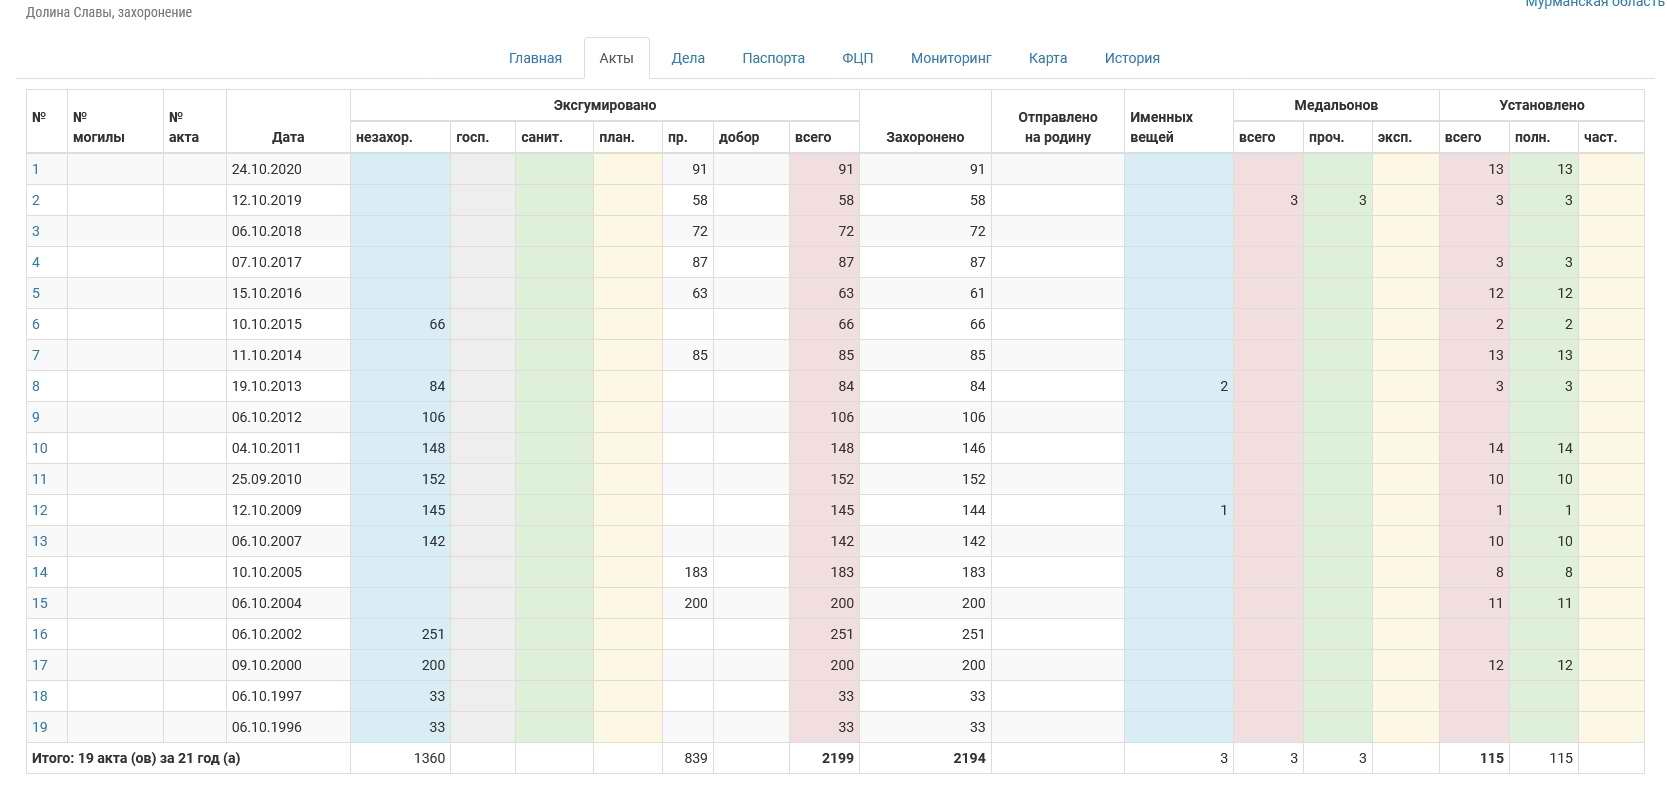Open the Паспорта tab

coord(773,58)
